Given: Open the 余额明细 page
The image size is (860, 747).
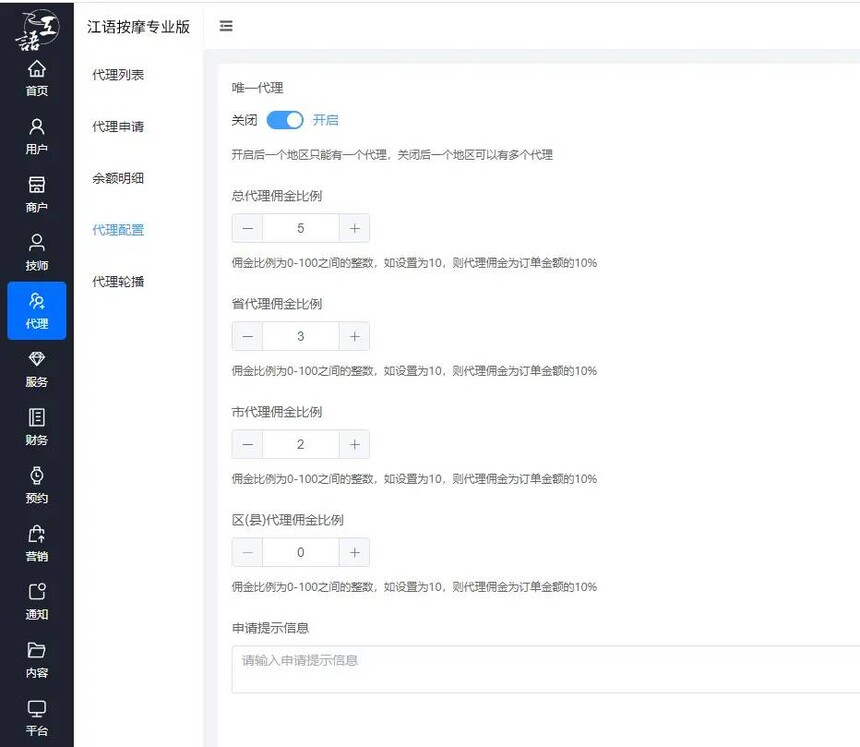Looking at the screenshot, I should [118, 178].
